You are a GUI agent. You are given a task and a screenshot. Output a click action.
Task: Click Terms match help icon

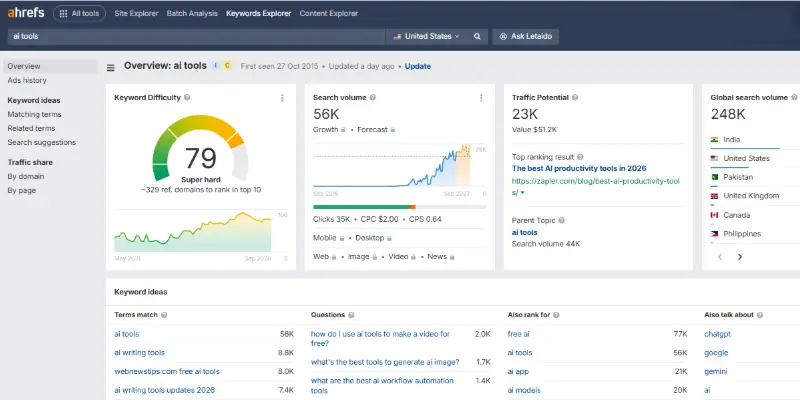(164, 315)
